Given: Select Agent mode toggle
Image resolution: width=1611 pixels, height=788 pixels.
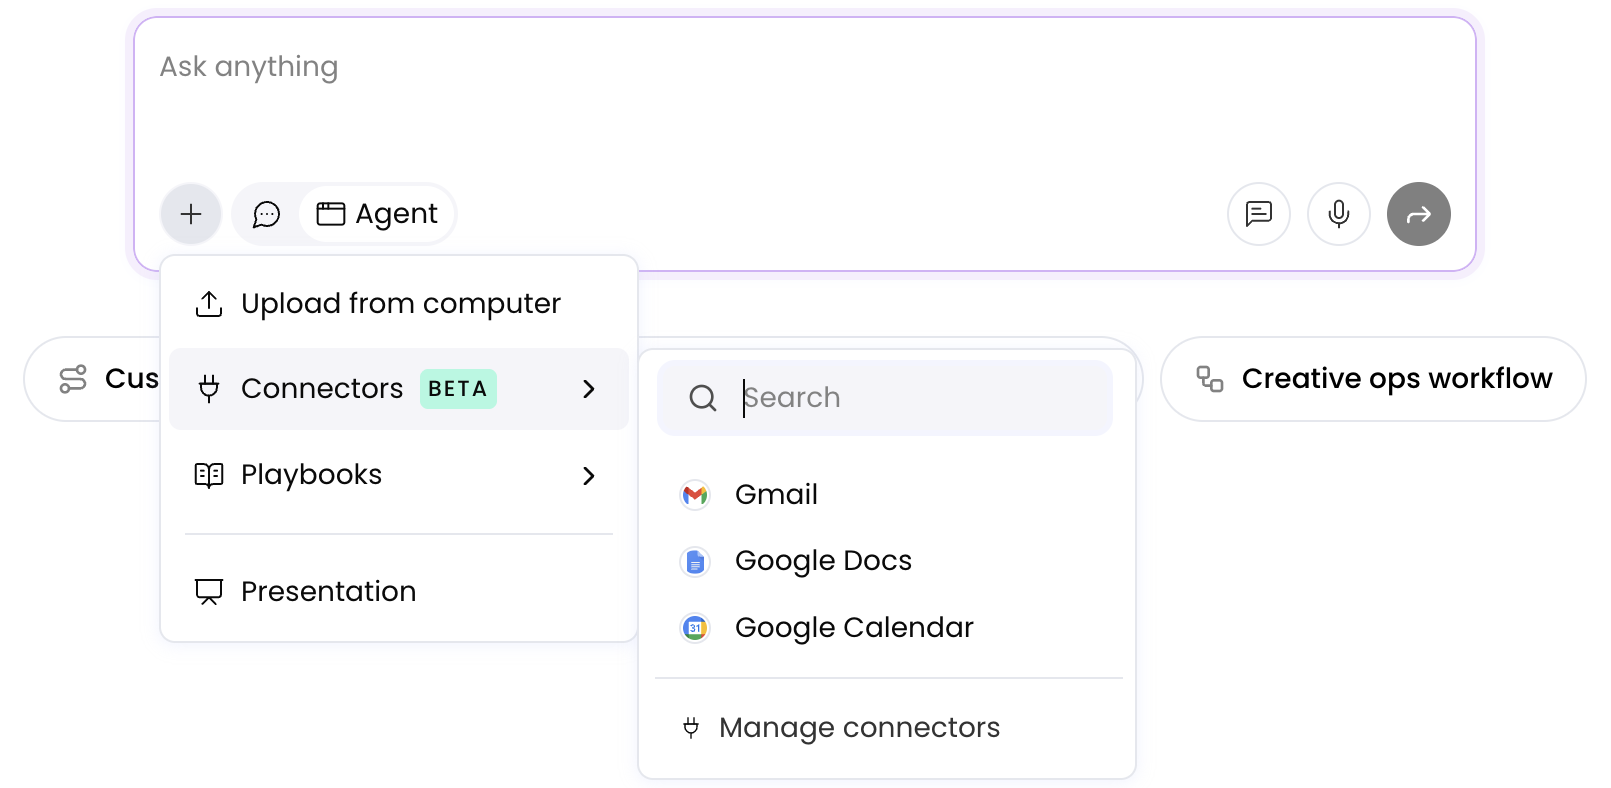Looking at the screenshot, I should pos(377,214).
